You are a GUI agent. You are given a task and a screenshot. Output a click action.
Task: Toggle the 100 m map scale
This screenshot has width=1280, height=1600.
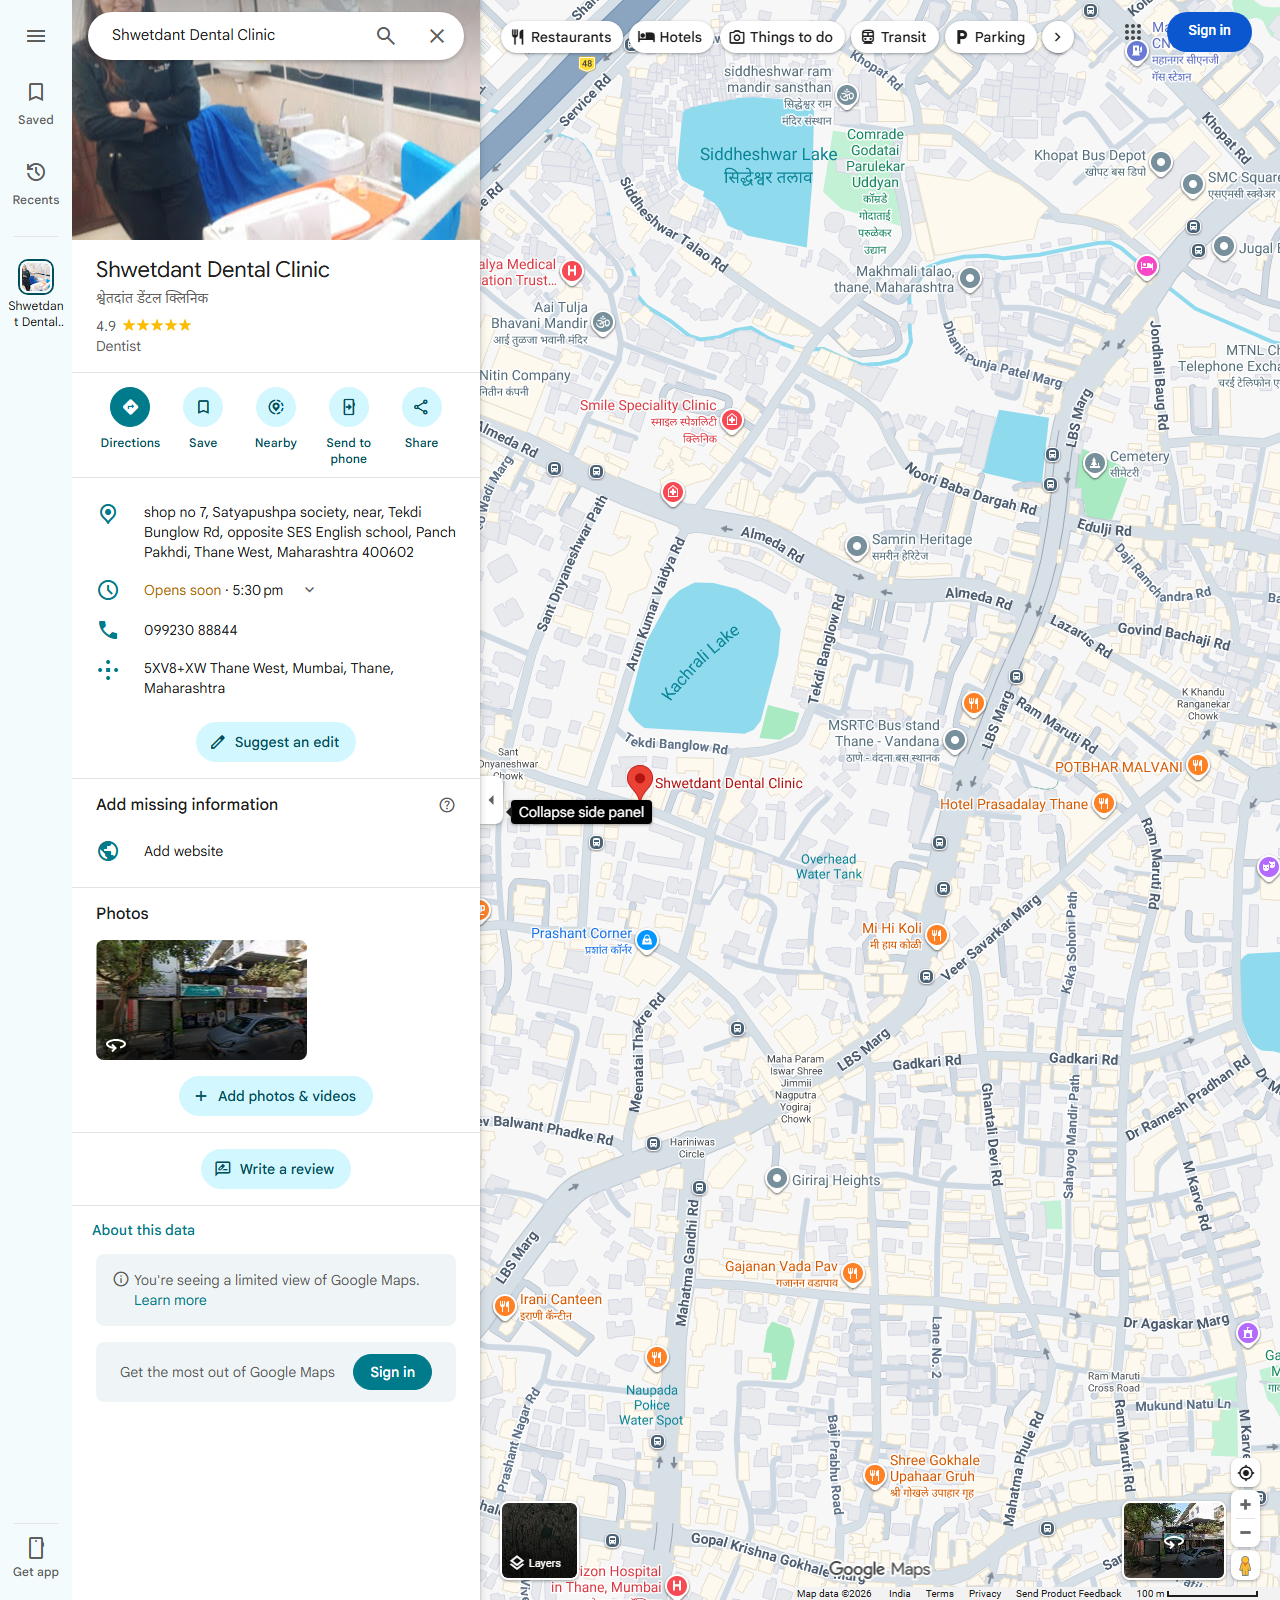[x=1196, y=1593]
